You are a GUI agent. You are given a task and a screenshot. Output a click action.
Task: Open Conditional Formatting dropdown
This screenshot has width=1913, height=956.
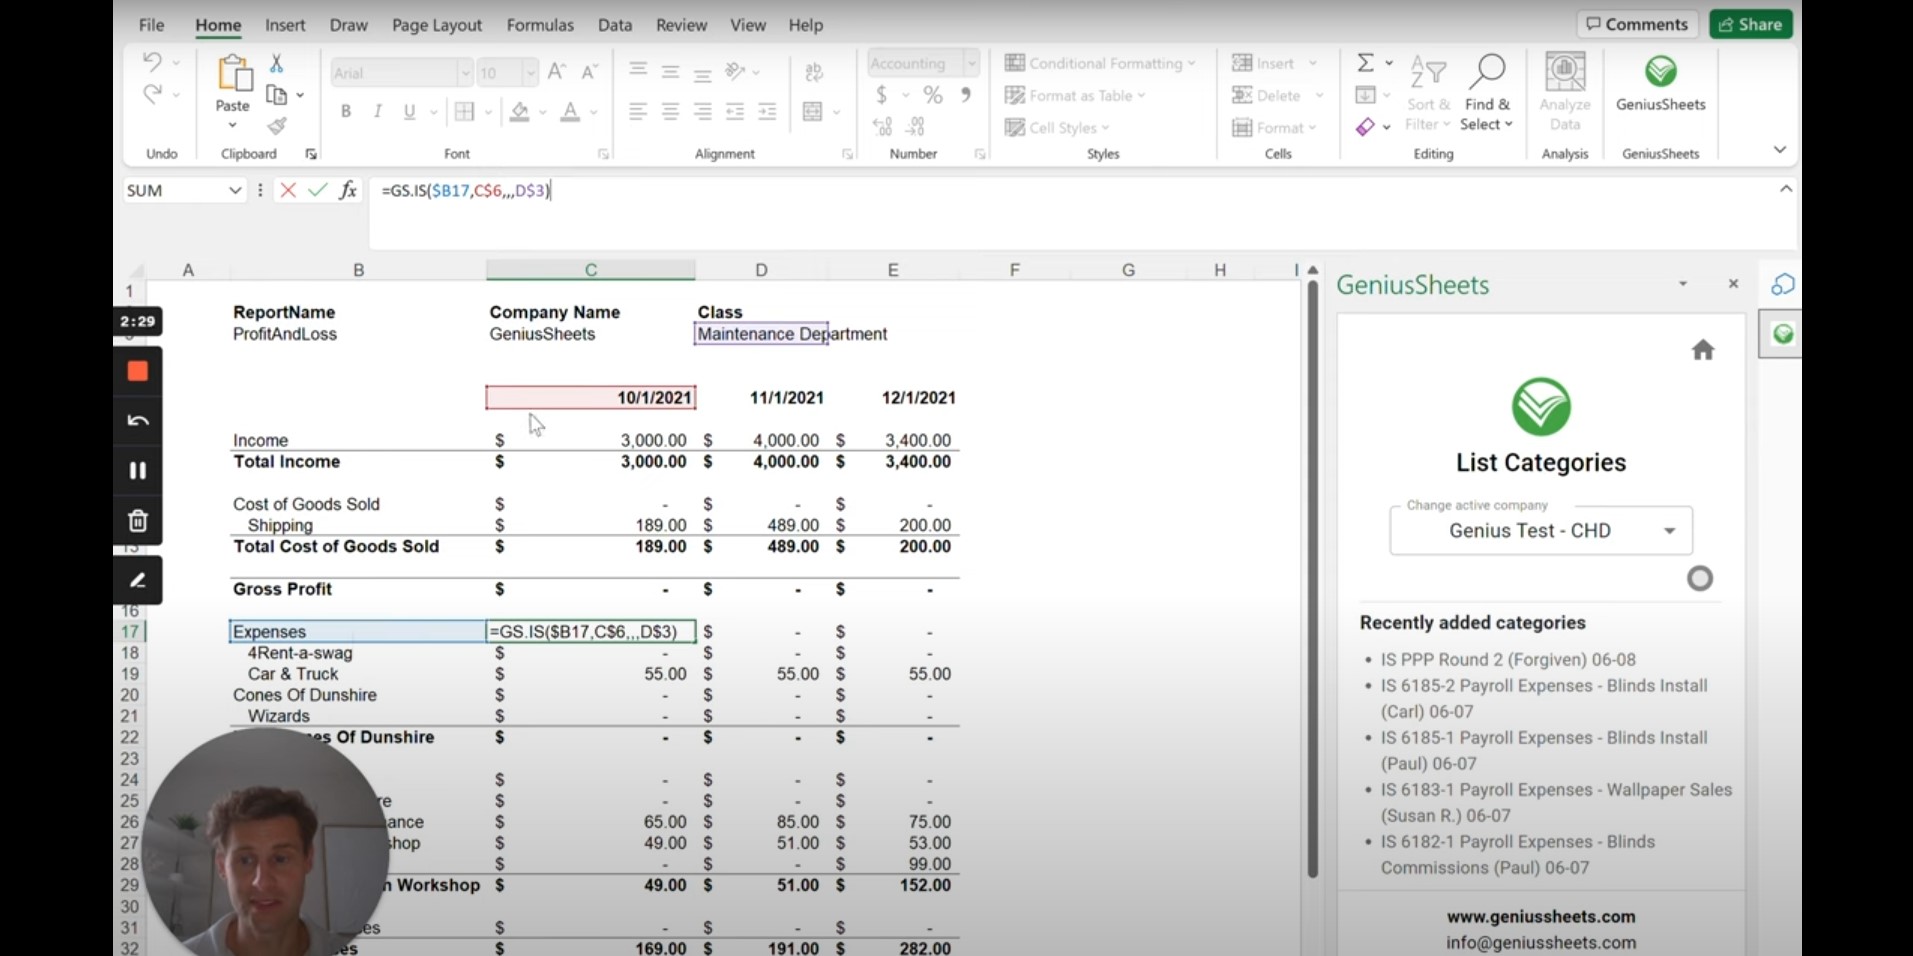1100,63
